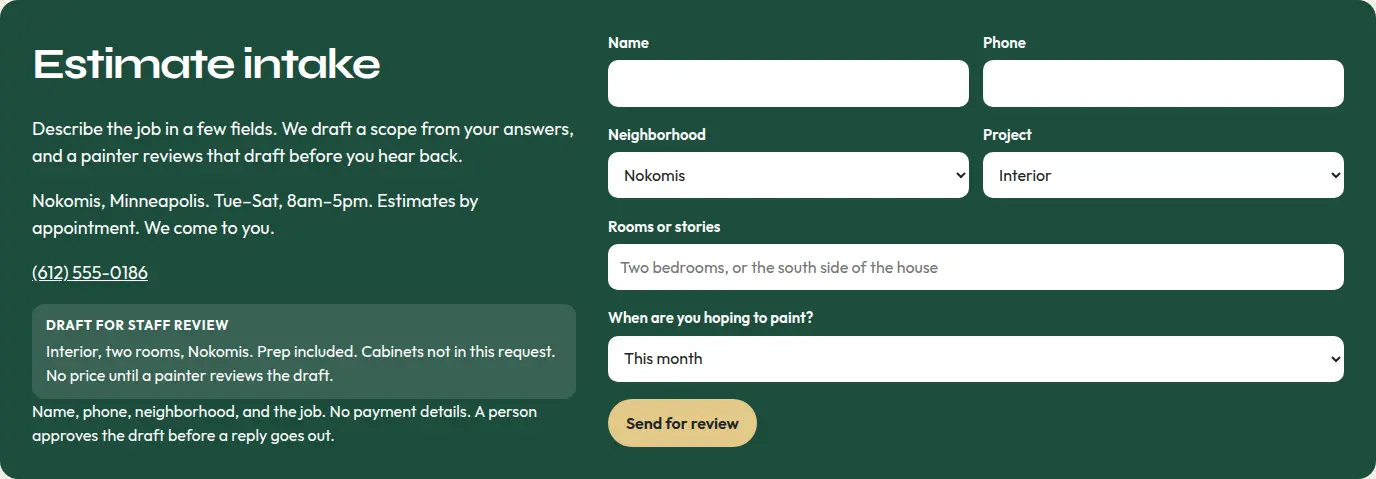Open the Neighborhood dropdown showing Nokomis
This screenshot has width=1376, height=479.
coord(788,175)
